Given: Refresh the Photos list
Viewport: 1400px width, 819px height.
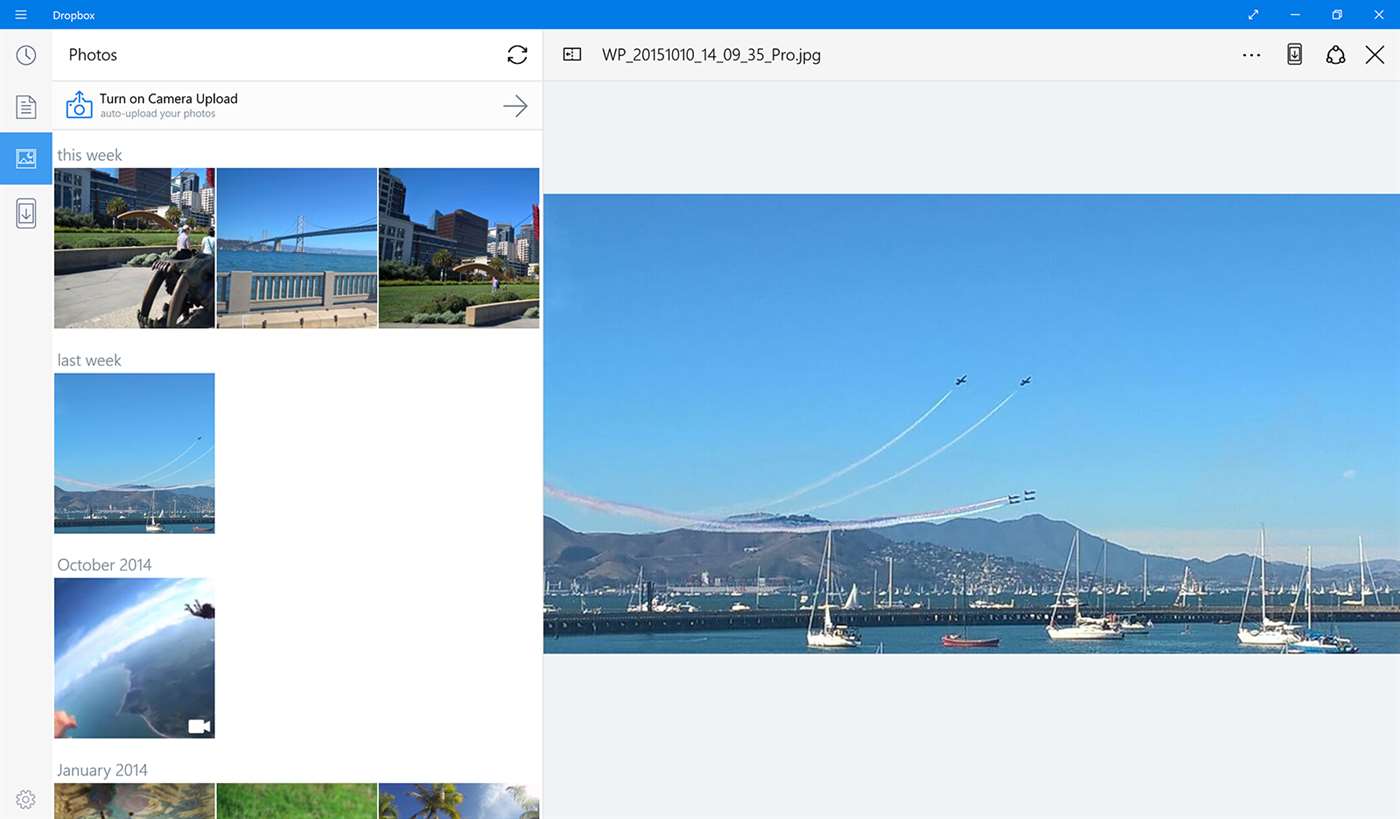Looking at the screenshot, I should point(517,55).
